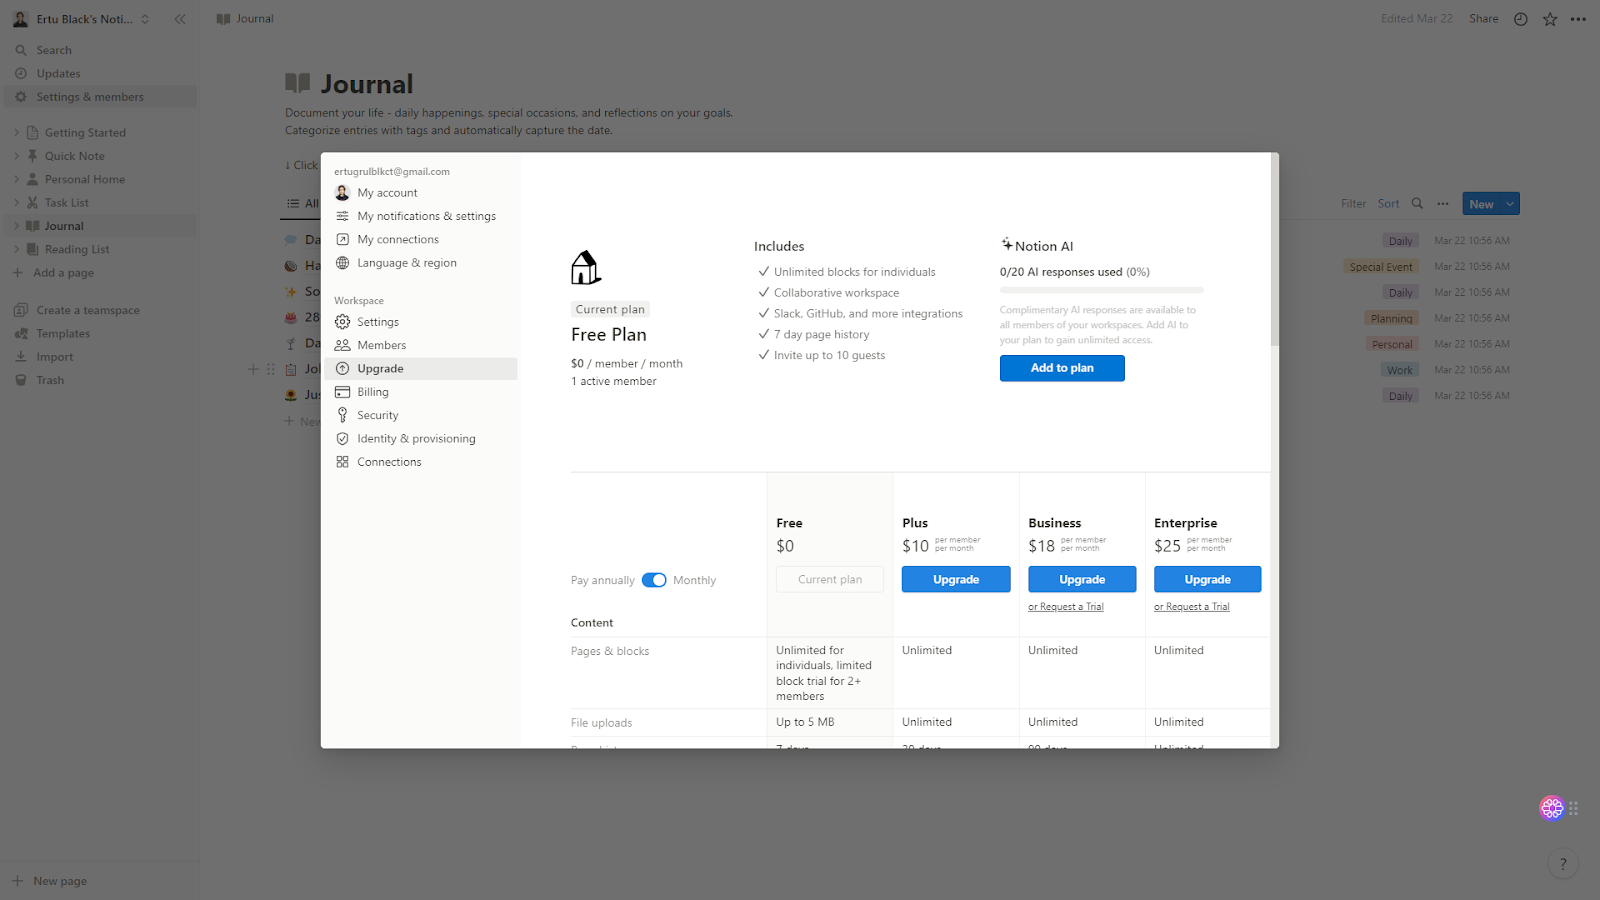Open workspace Settings in the modal
The height and width of the screenshot is (900, 1600).
421,322
